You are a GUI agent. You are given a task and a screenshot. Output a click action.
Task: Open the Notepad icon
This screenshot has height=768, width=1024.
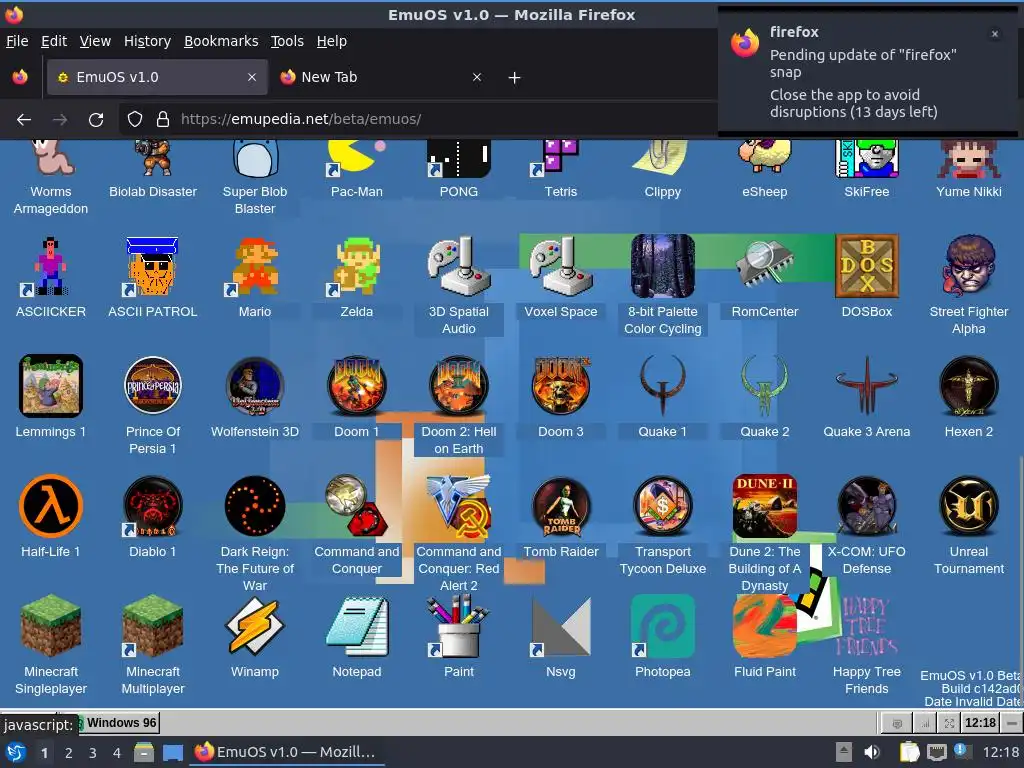click(x=357, y=626)
